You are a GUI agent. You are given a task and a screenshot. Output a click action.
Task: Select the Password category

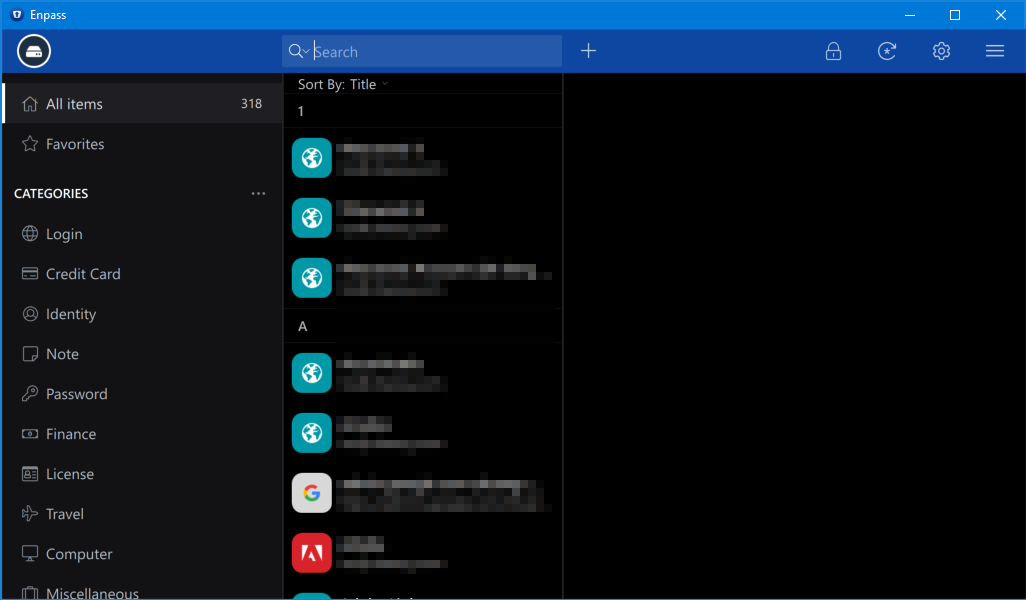click(78, 393)
